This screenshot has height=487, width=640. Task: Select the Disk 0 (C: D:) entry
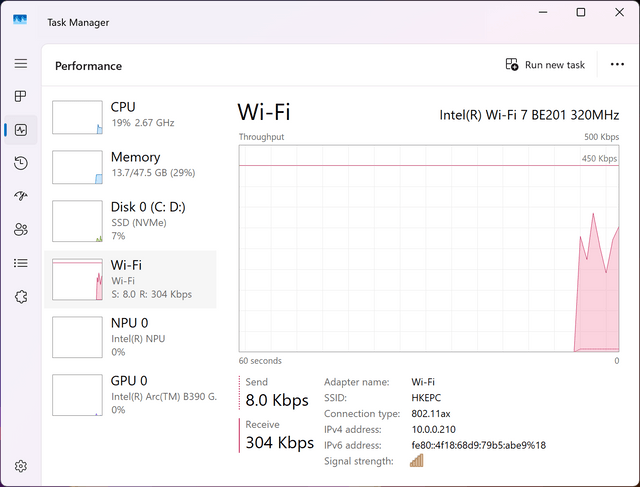(131, 221)
